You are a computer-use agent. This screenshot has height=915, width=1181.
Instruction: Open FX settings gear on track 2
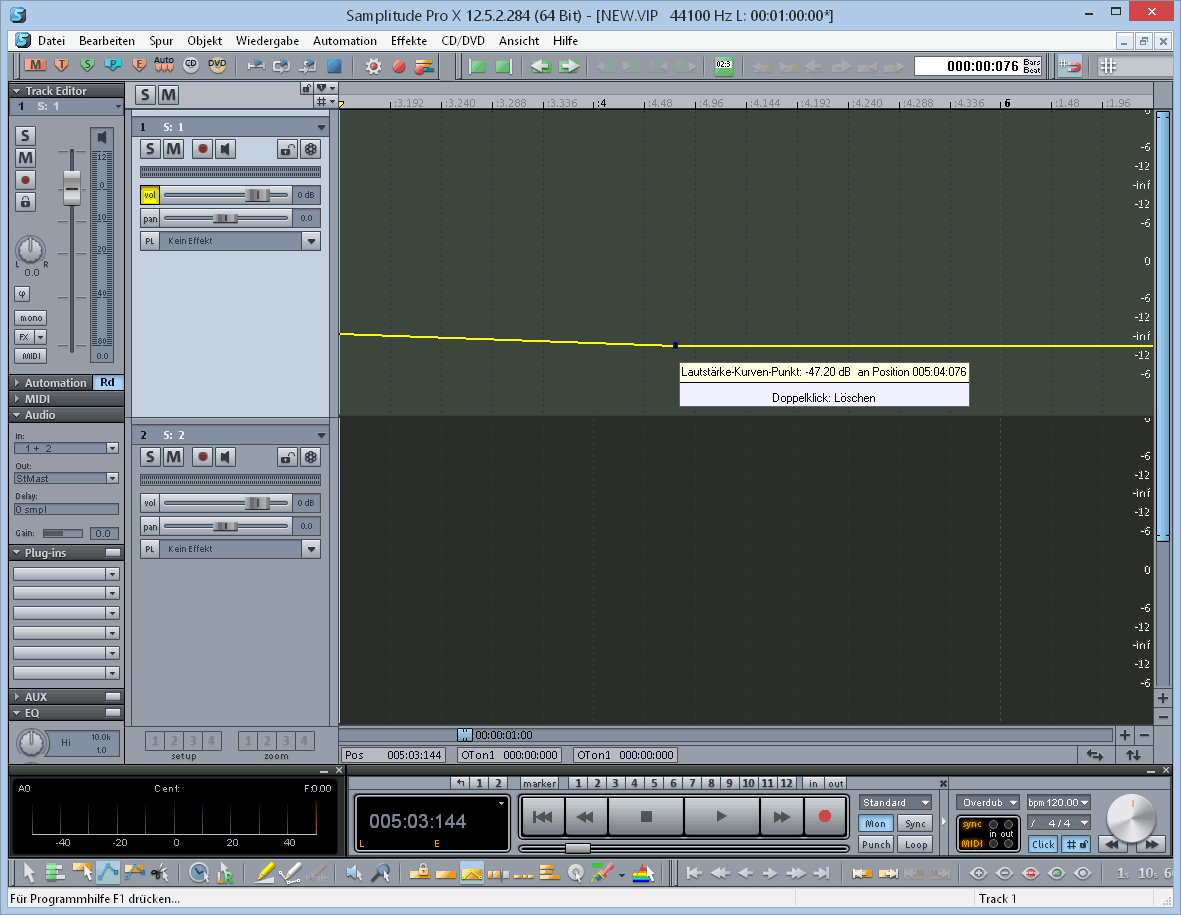pos(310,457)
